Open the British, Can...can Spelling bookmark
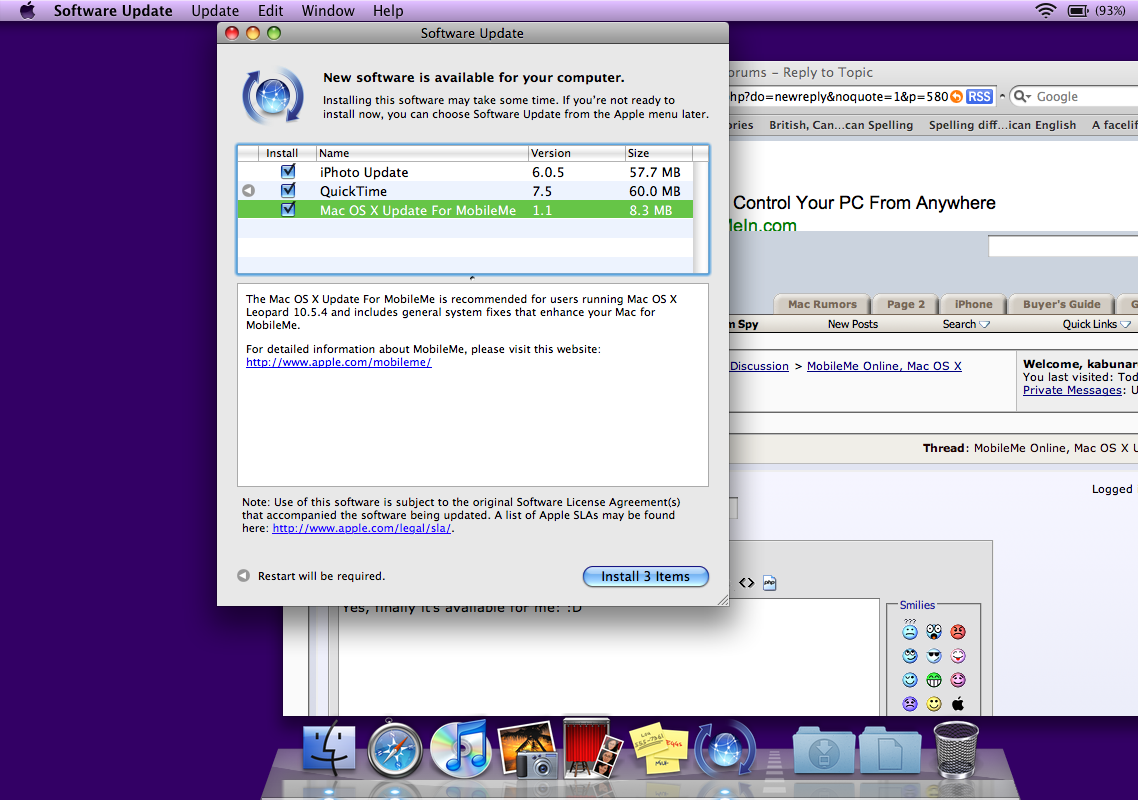 click(840, 125)
